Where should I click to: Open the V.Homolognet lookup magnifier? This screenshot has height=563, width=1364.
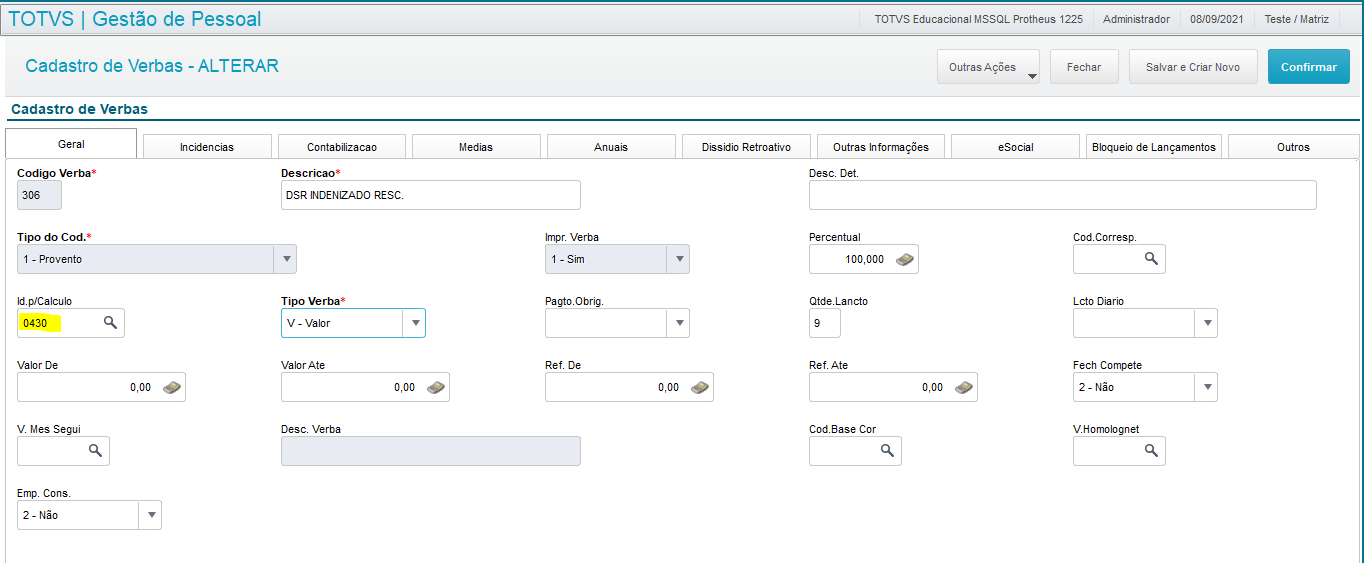(x=1151, y=451)
